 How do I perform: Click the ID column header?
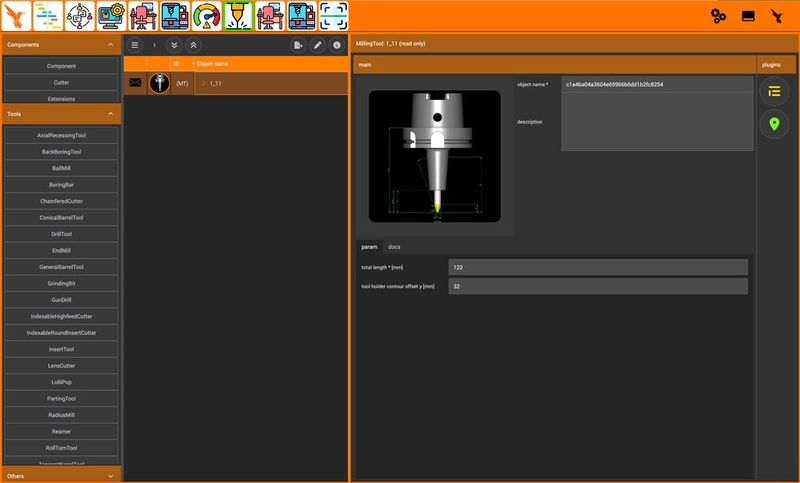click(176, 64)
